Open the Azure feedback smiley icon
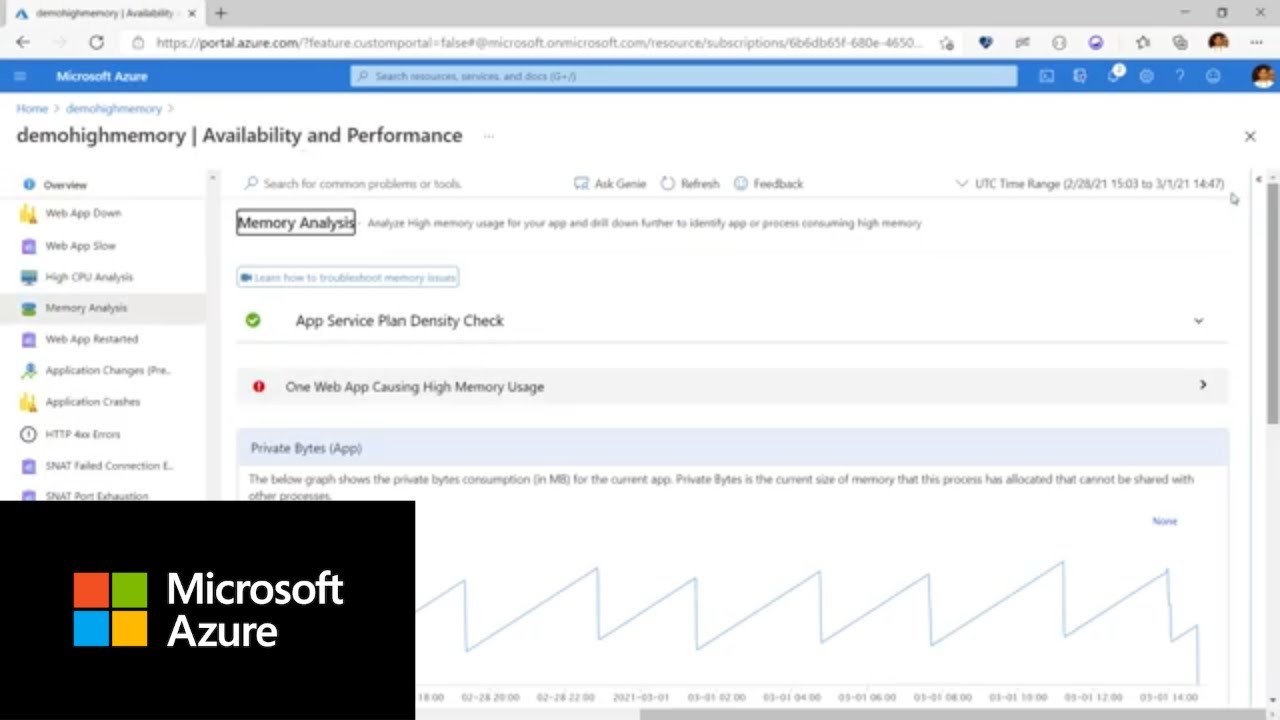Viewport: 1280px width, 720px height. pyautogui.click(x=1213, y=76)
